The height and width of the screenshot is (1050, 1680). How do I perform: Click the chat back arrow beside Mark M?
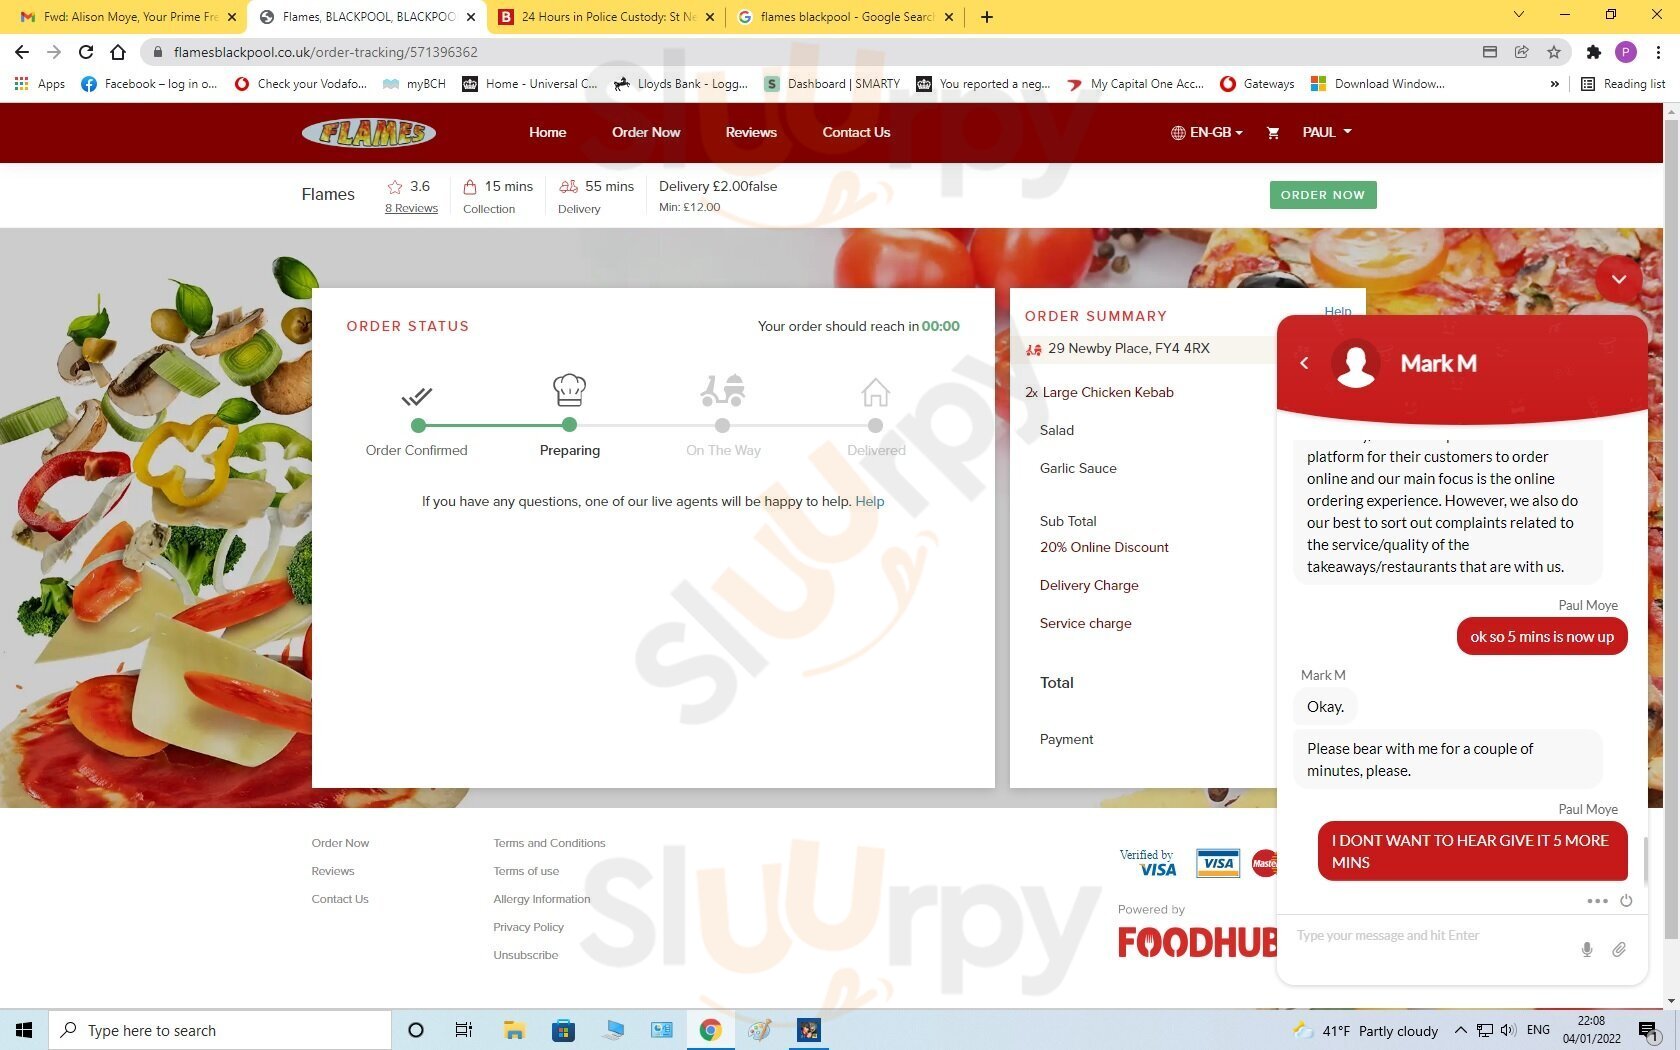tap(1304, 363)
